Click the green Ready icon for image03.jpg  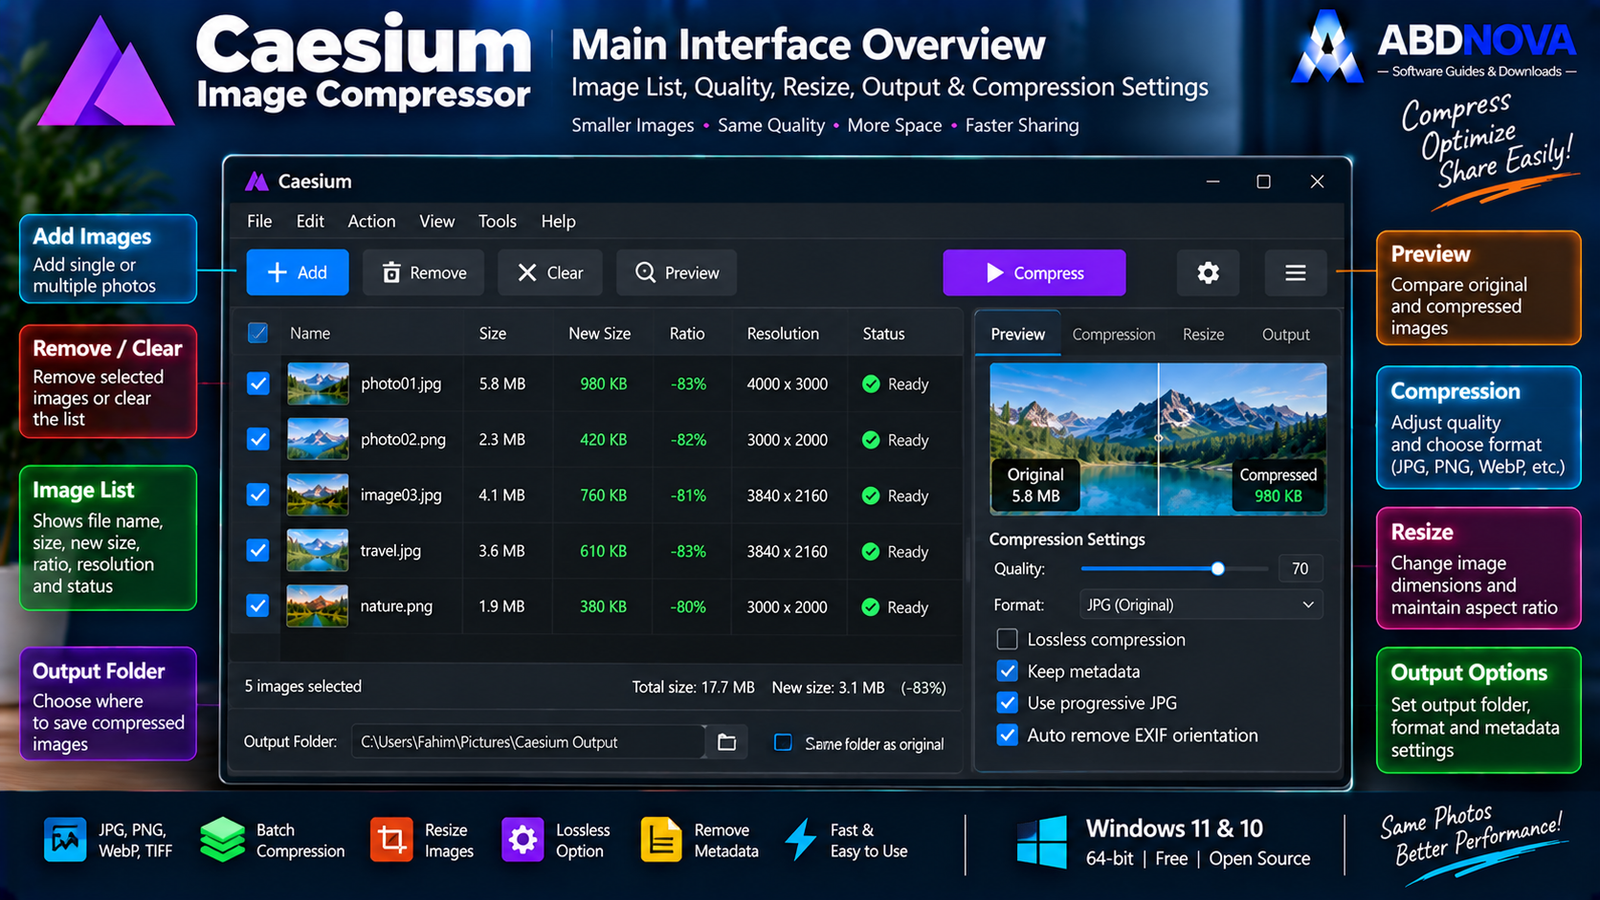[871, 496]
